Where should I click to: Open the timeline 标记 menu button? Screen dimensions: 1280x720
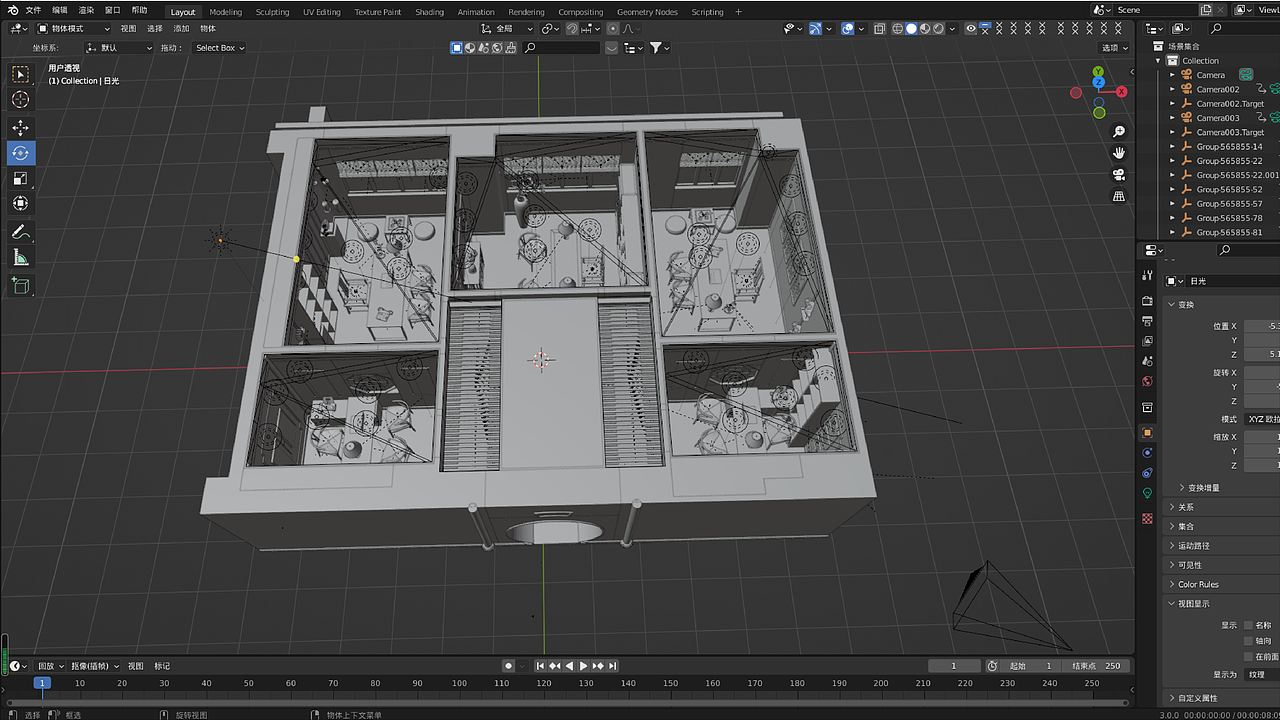click(162, 666)
